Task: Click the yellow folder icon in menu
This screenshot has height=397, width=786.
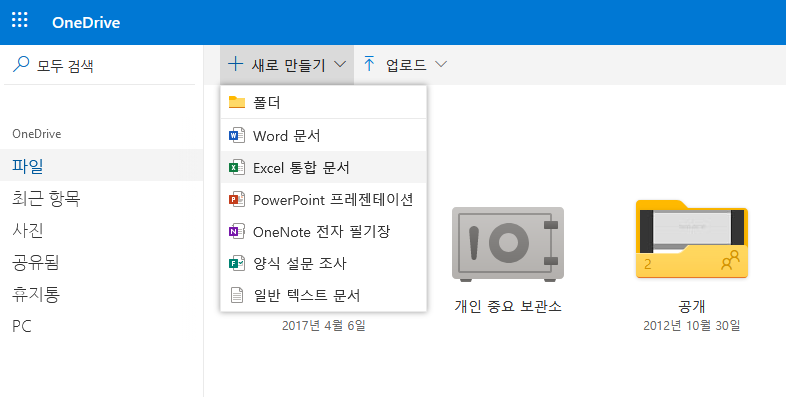Action: [237, 102]
